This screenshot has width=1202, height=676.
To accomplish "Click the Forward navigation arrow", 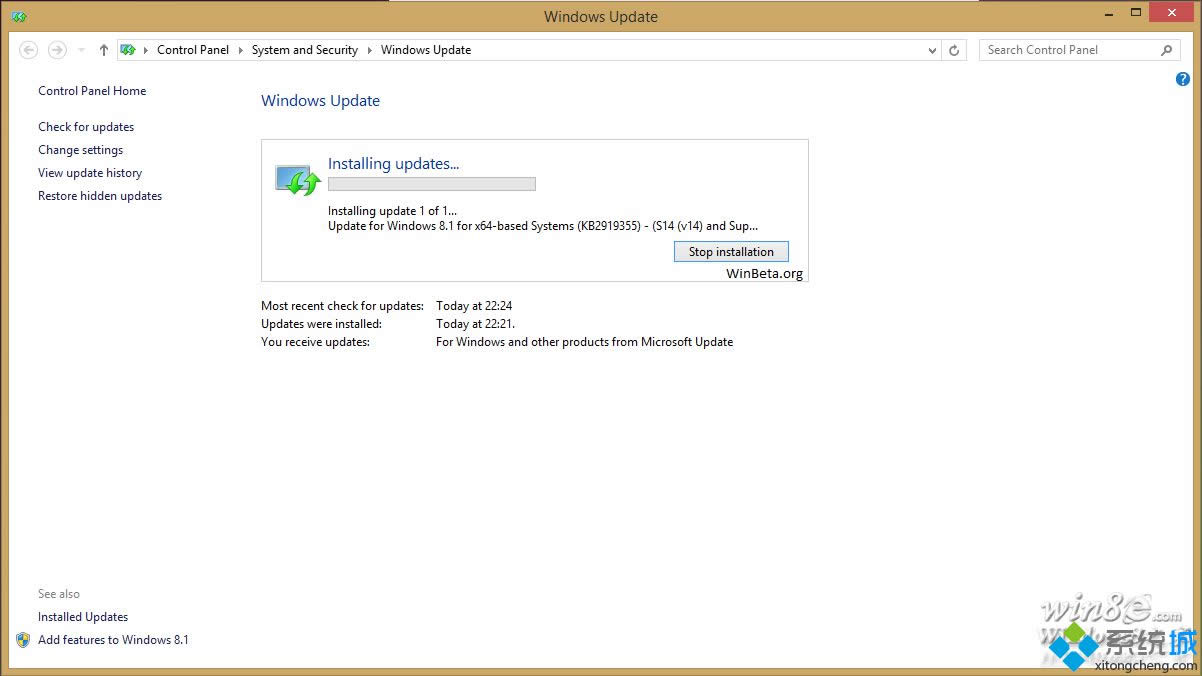I will pyautogui.click(x=57, y=50).
